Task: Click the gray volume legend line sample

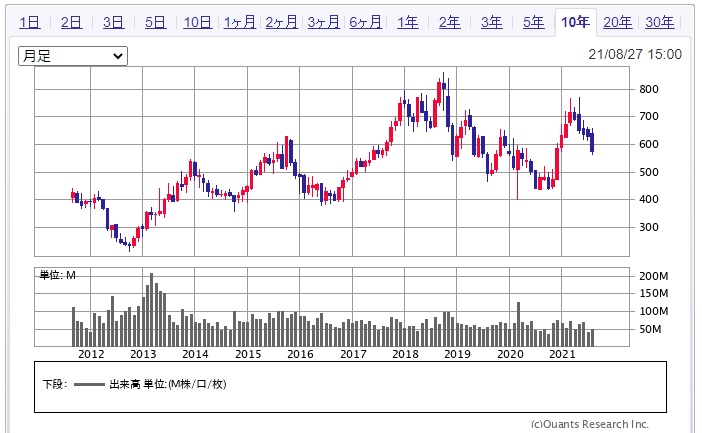Action: click(89, 384)
